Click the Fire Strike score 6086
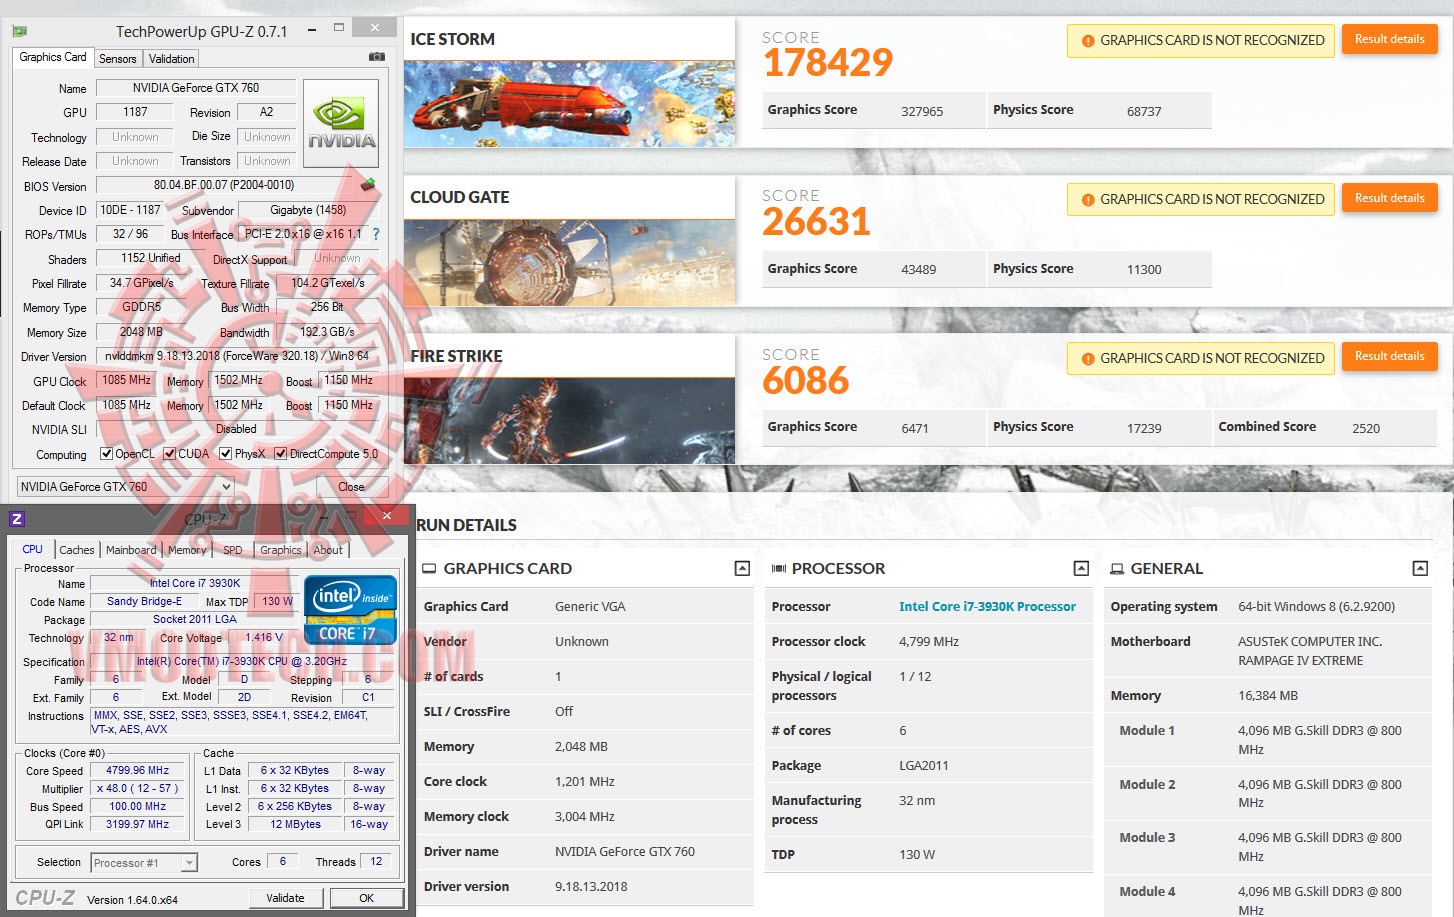The image size is (1454, 917). tap(805, 381)
